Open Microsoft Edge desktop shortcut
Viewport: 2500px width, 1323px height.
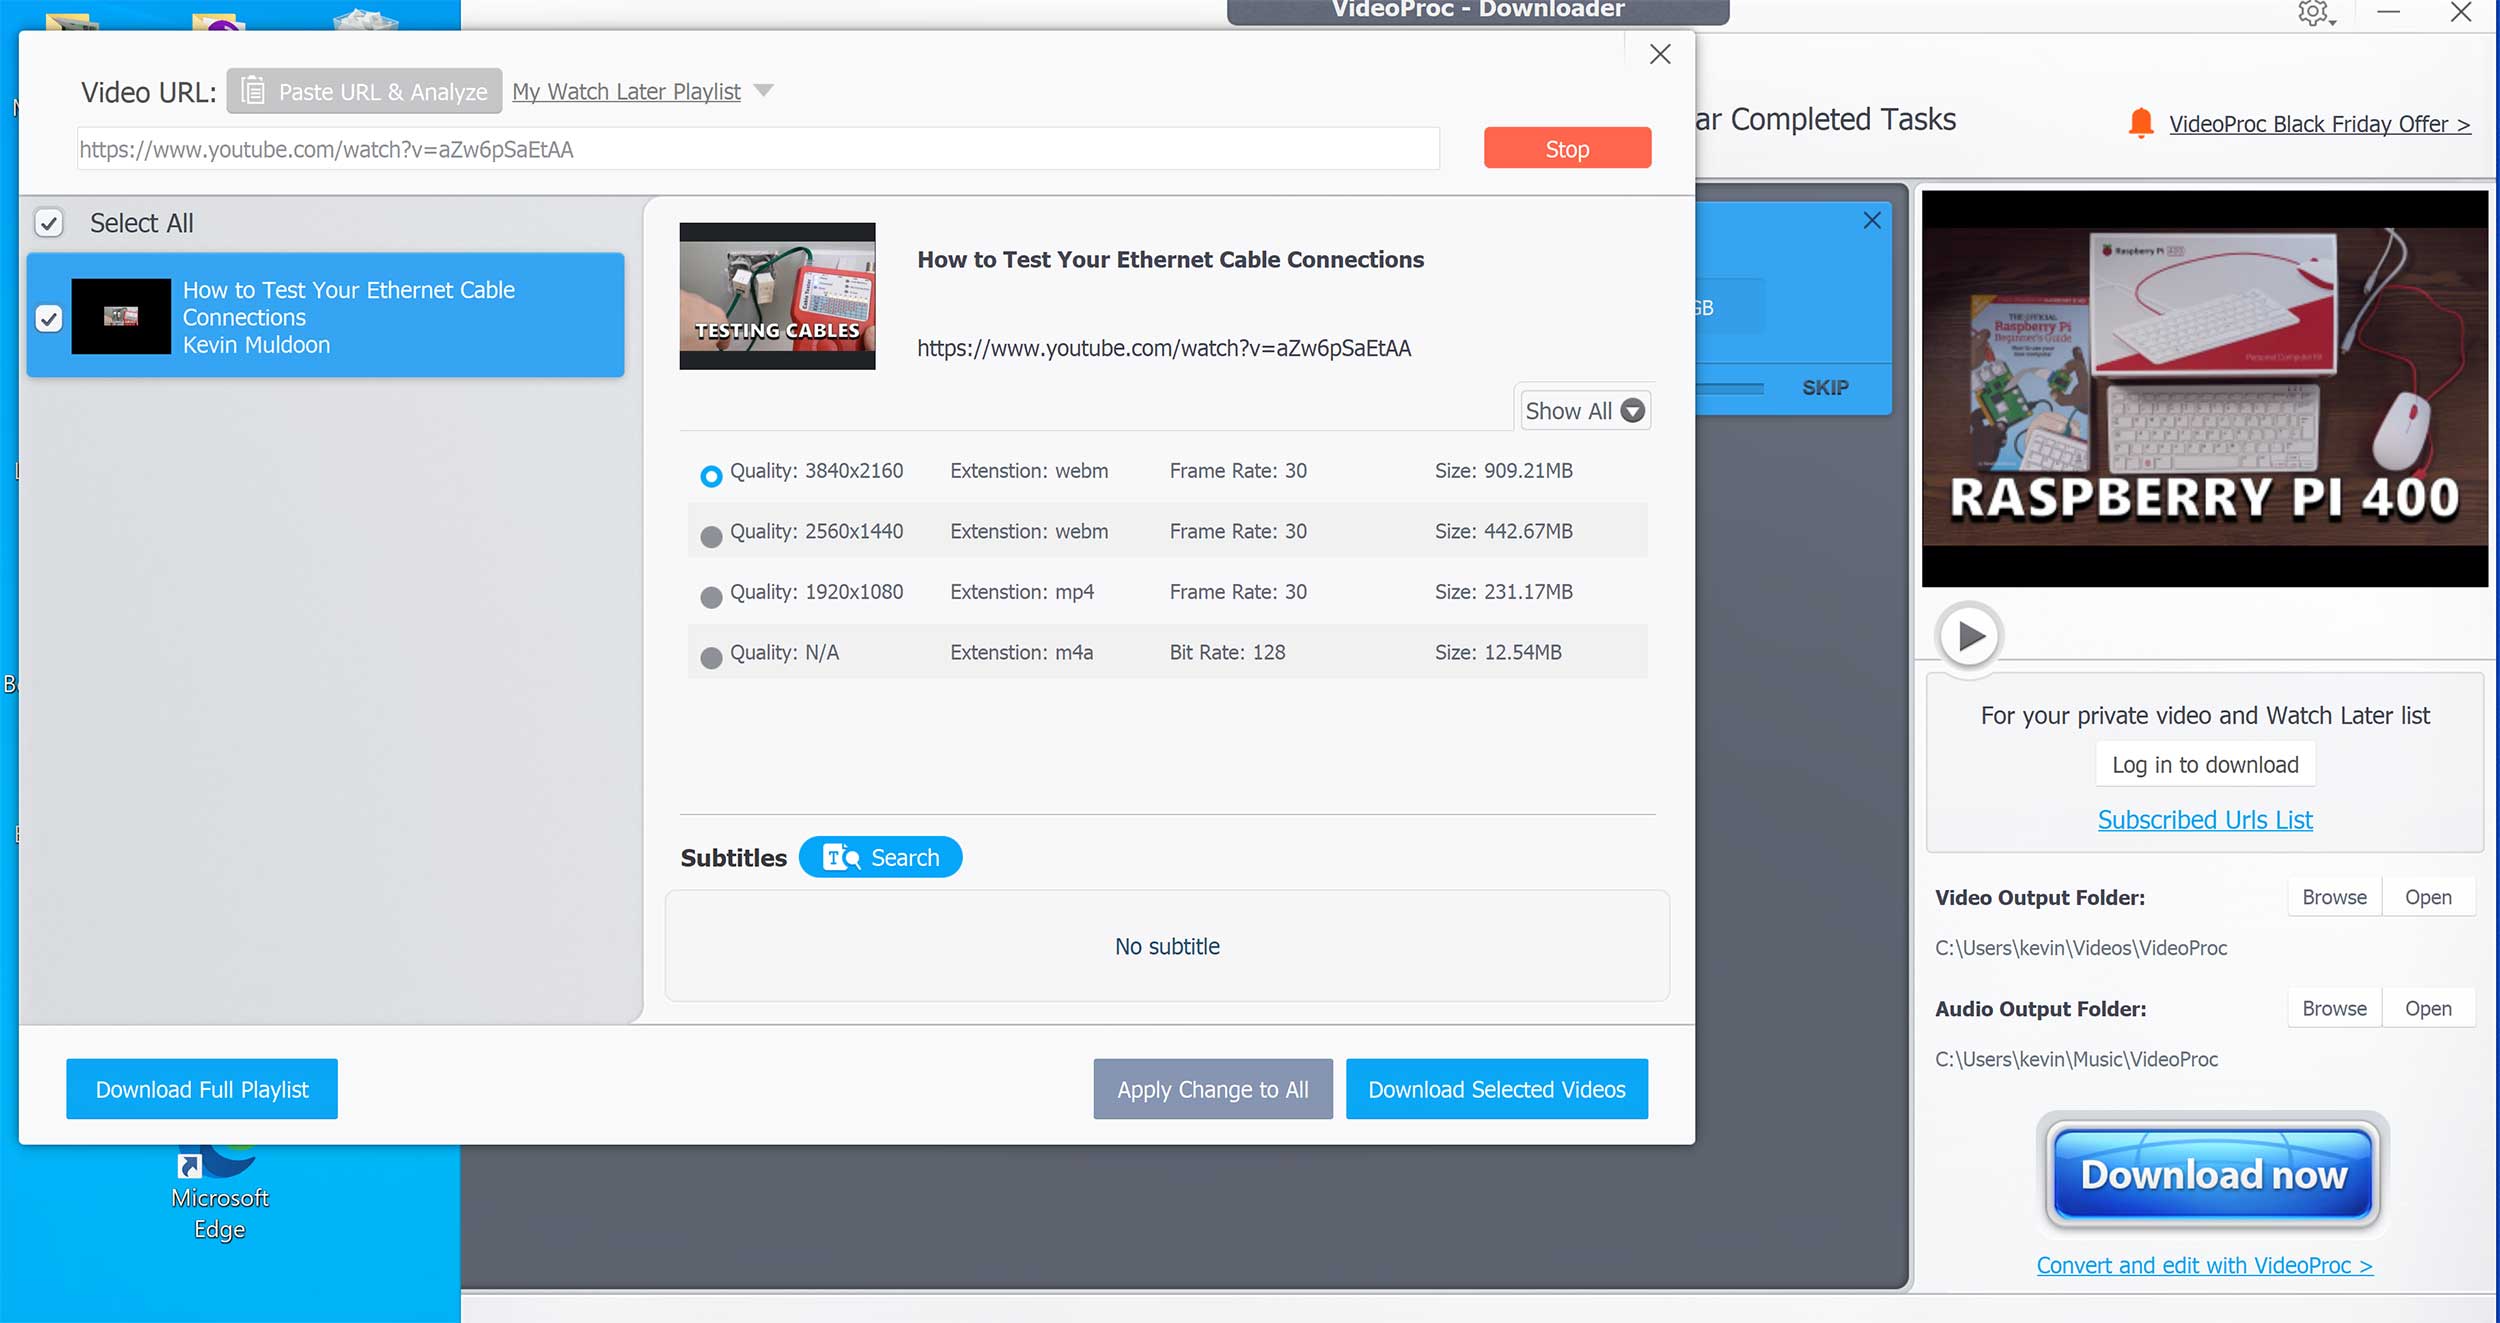(219, 1195)
